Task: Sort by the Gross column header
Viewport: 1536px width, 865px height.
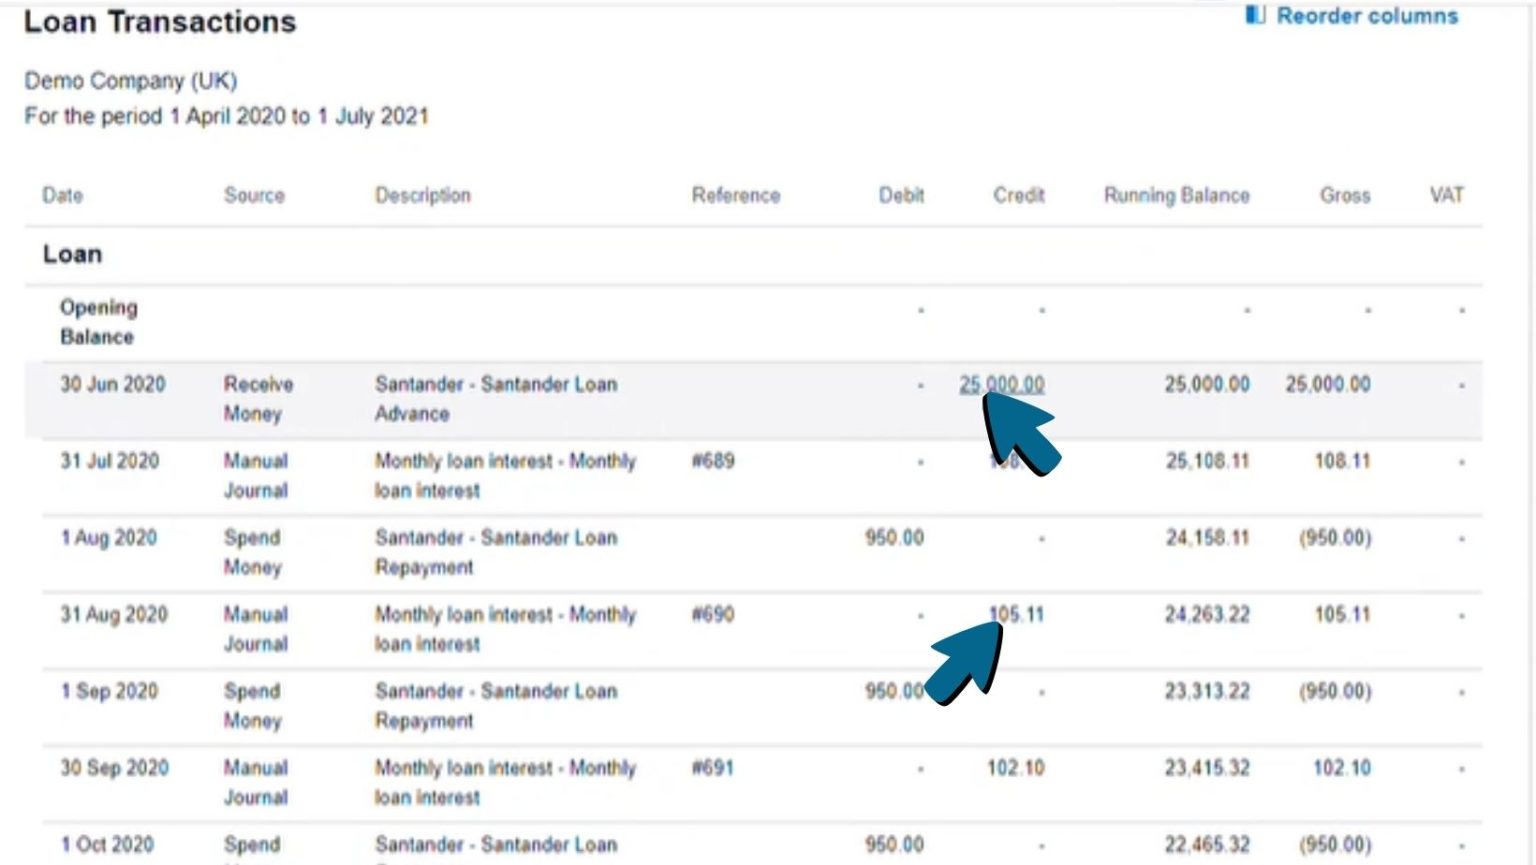Action: [1345, 195]
